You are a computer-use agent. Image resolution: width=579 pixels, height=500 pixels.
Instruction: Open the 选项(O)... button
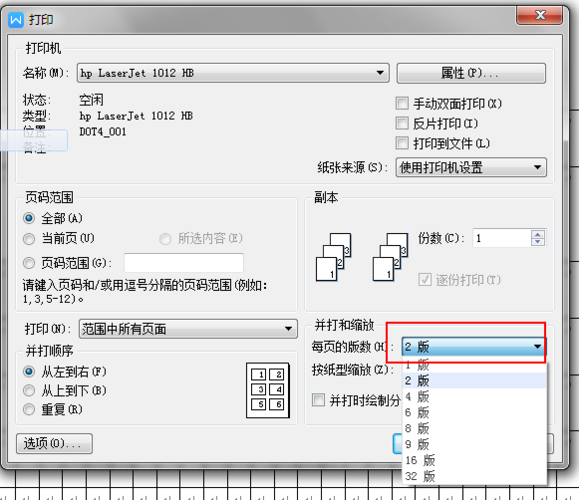tap(54, 443)
